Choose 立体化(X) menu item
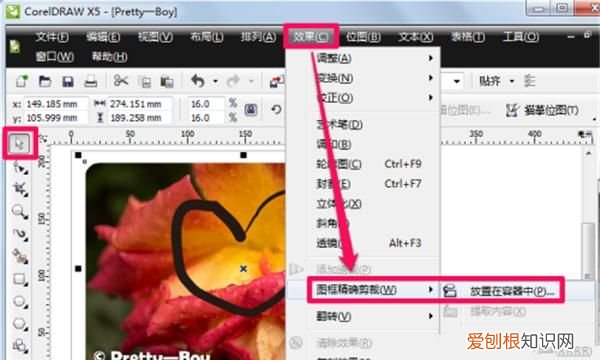Screen dimensions: 600x360 [363, 204]
